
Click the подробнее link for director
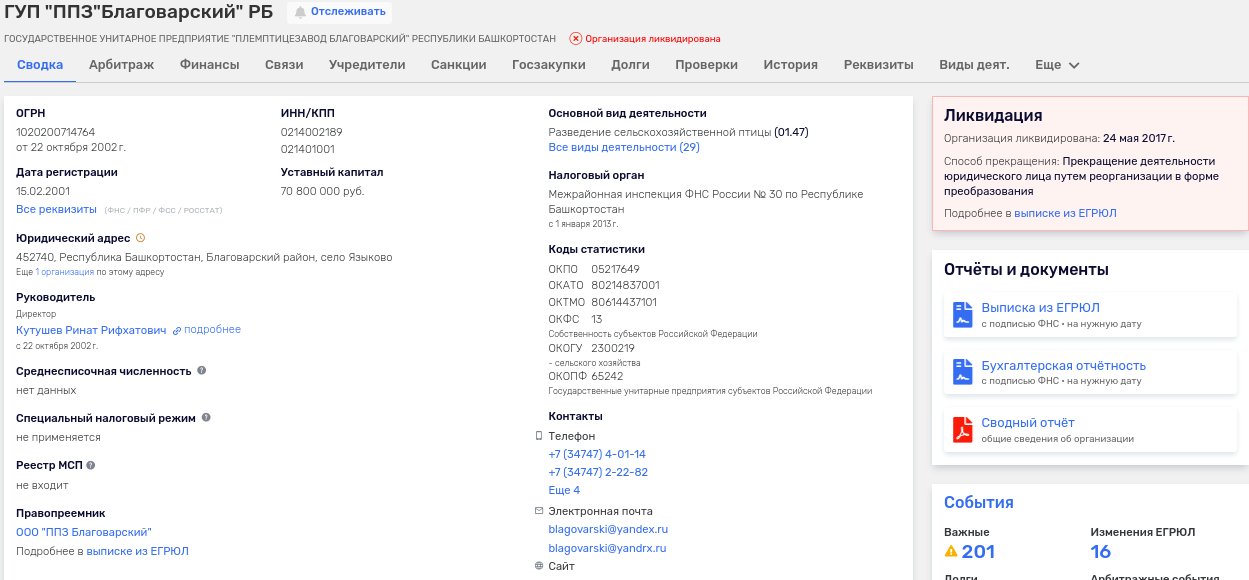212,330
